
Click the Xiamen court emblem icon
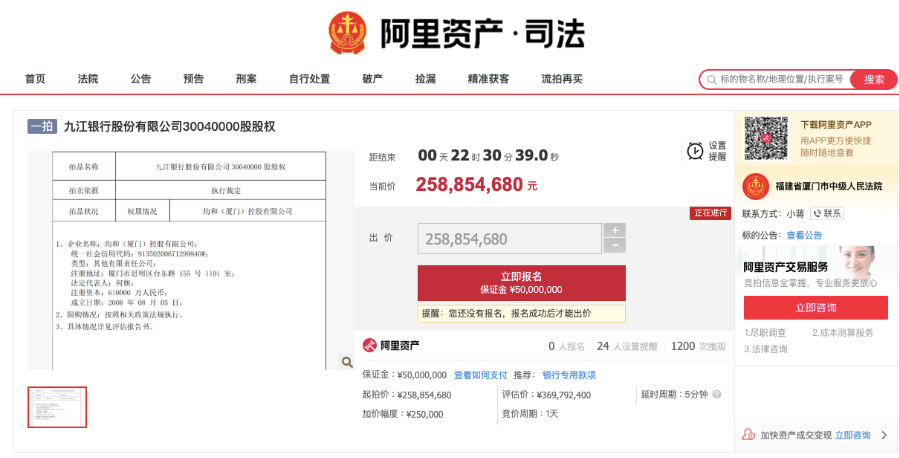(x=756, y=186)
